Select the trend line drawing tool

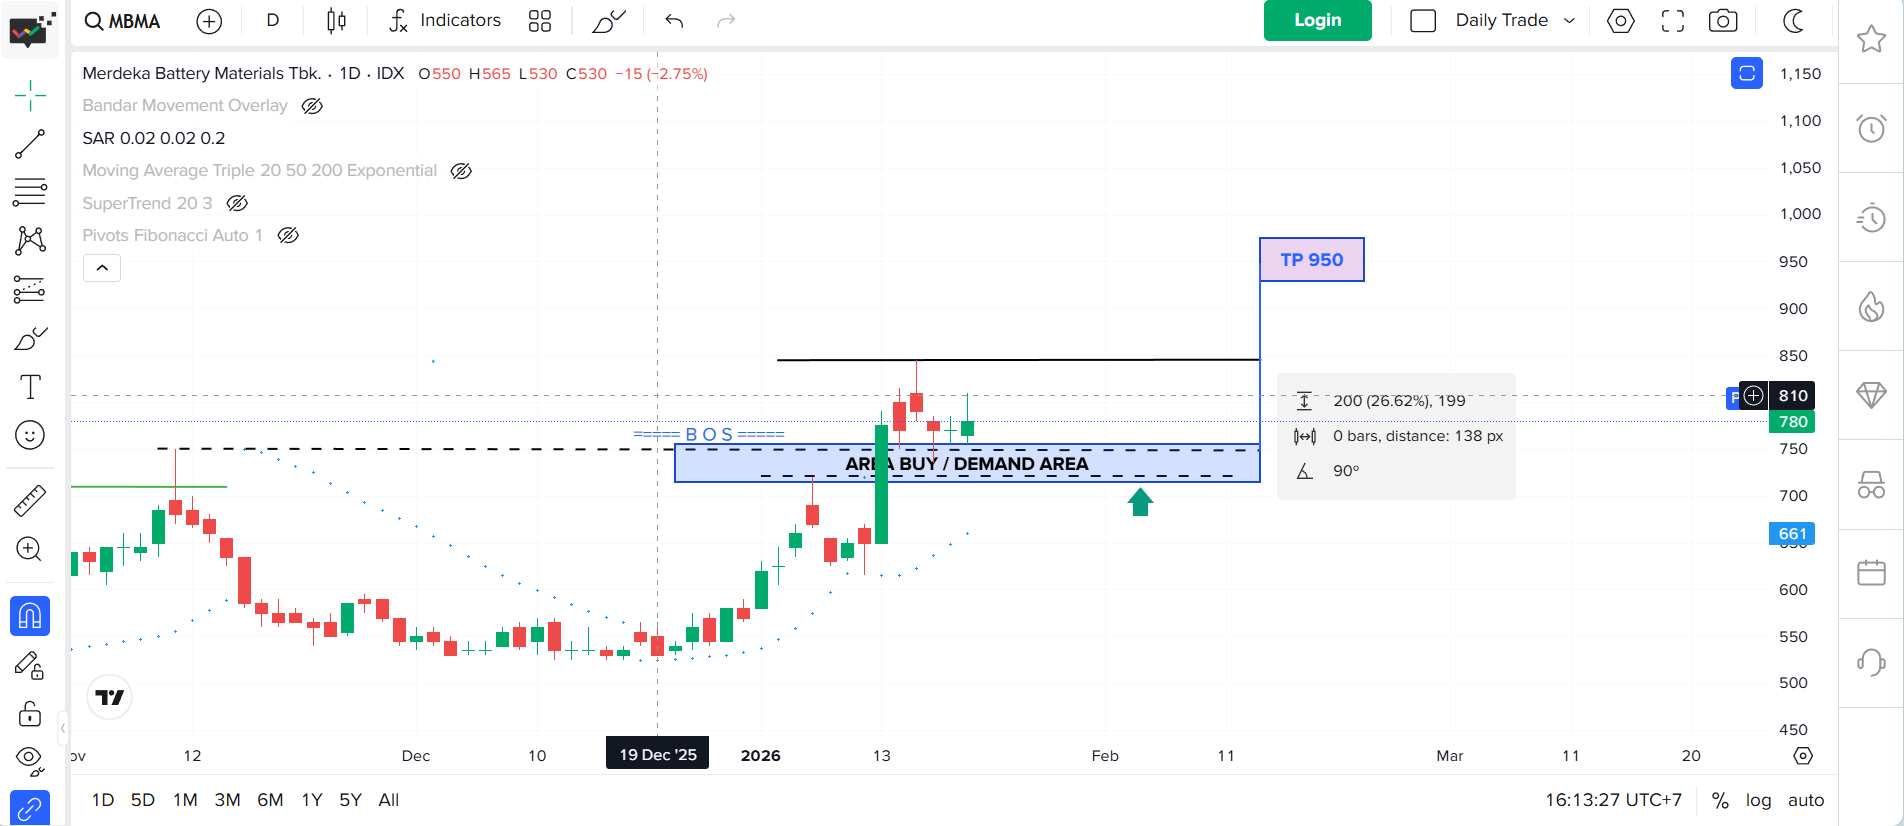pyautogui.click(x=30, y=144)
